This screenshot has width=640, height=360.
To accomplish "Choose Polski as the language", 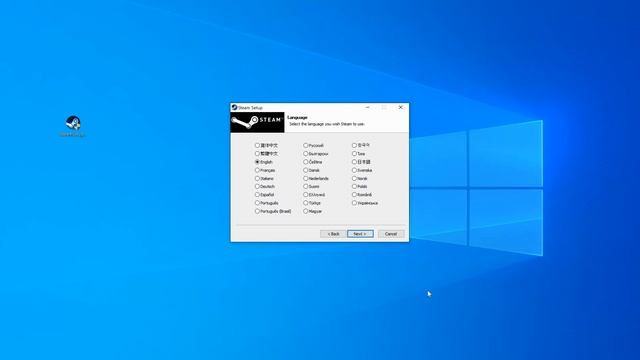I will [x=354, y=187].
